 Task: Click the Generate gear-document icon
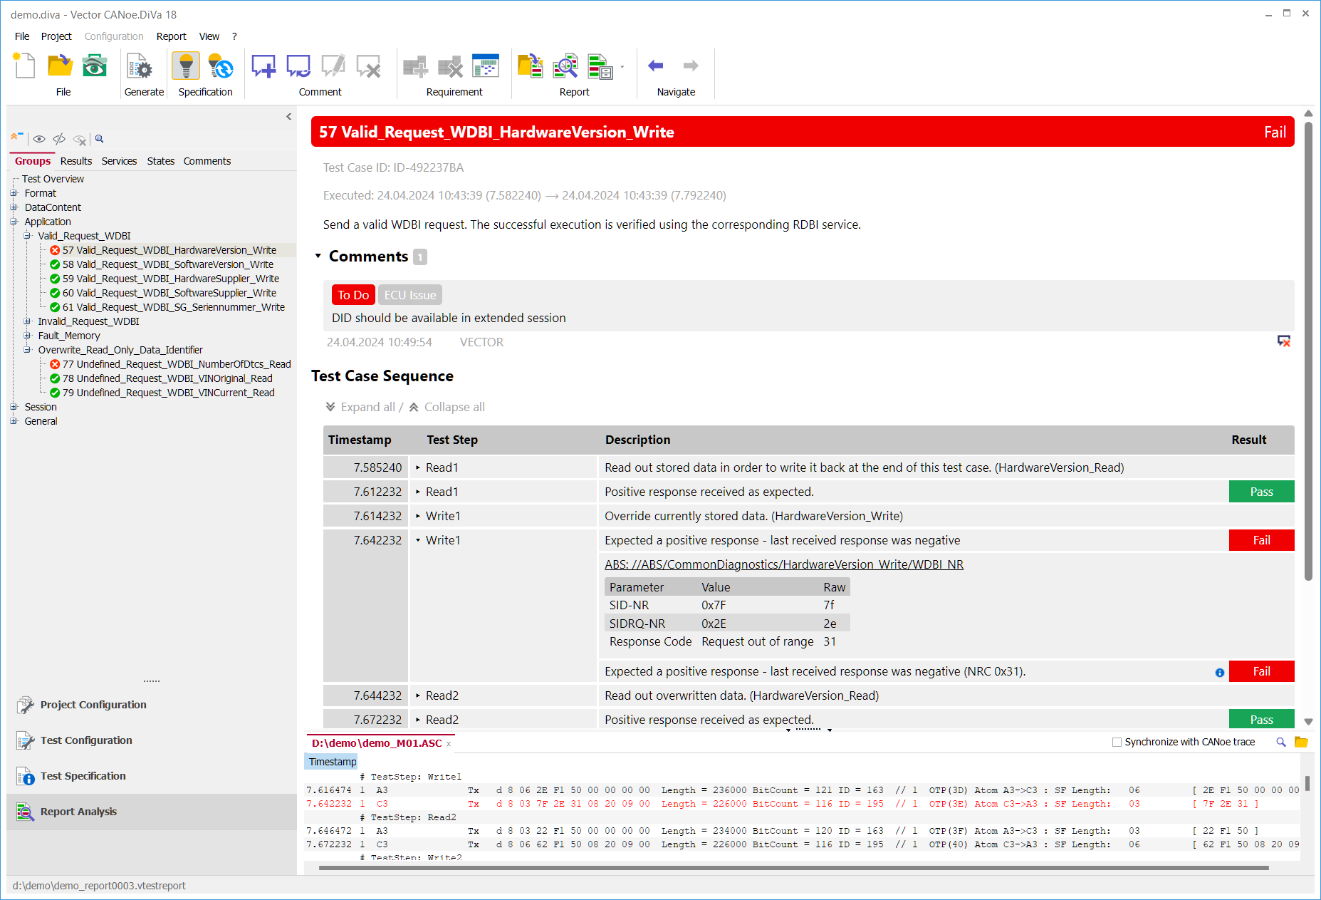point(139,66)
